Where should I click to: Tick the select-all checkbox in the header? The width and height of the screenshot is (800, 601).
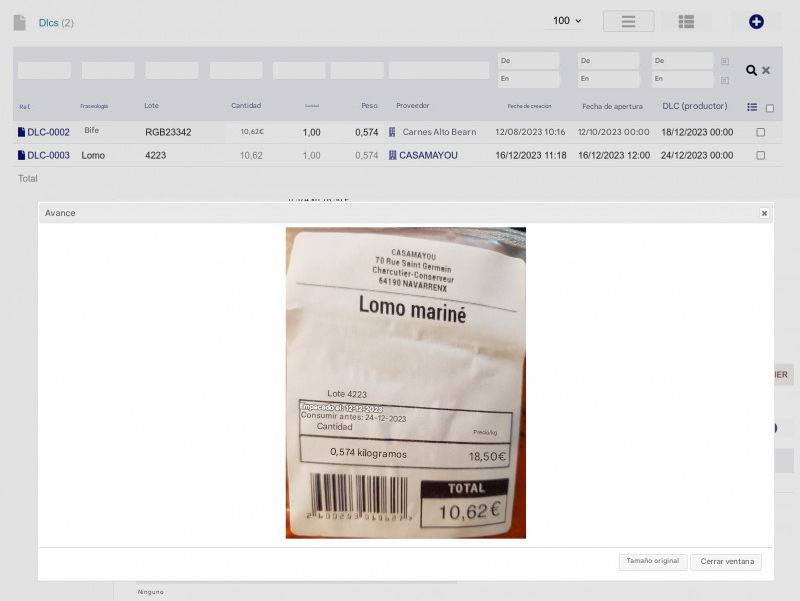click(770, 108)
